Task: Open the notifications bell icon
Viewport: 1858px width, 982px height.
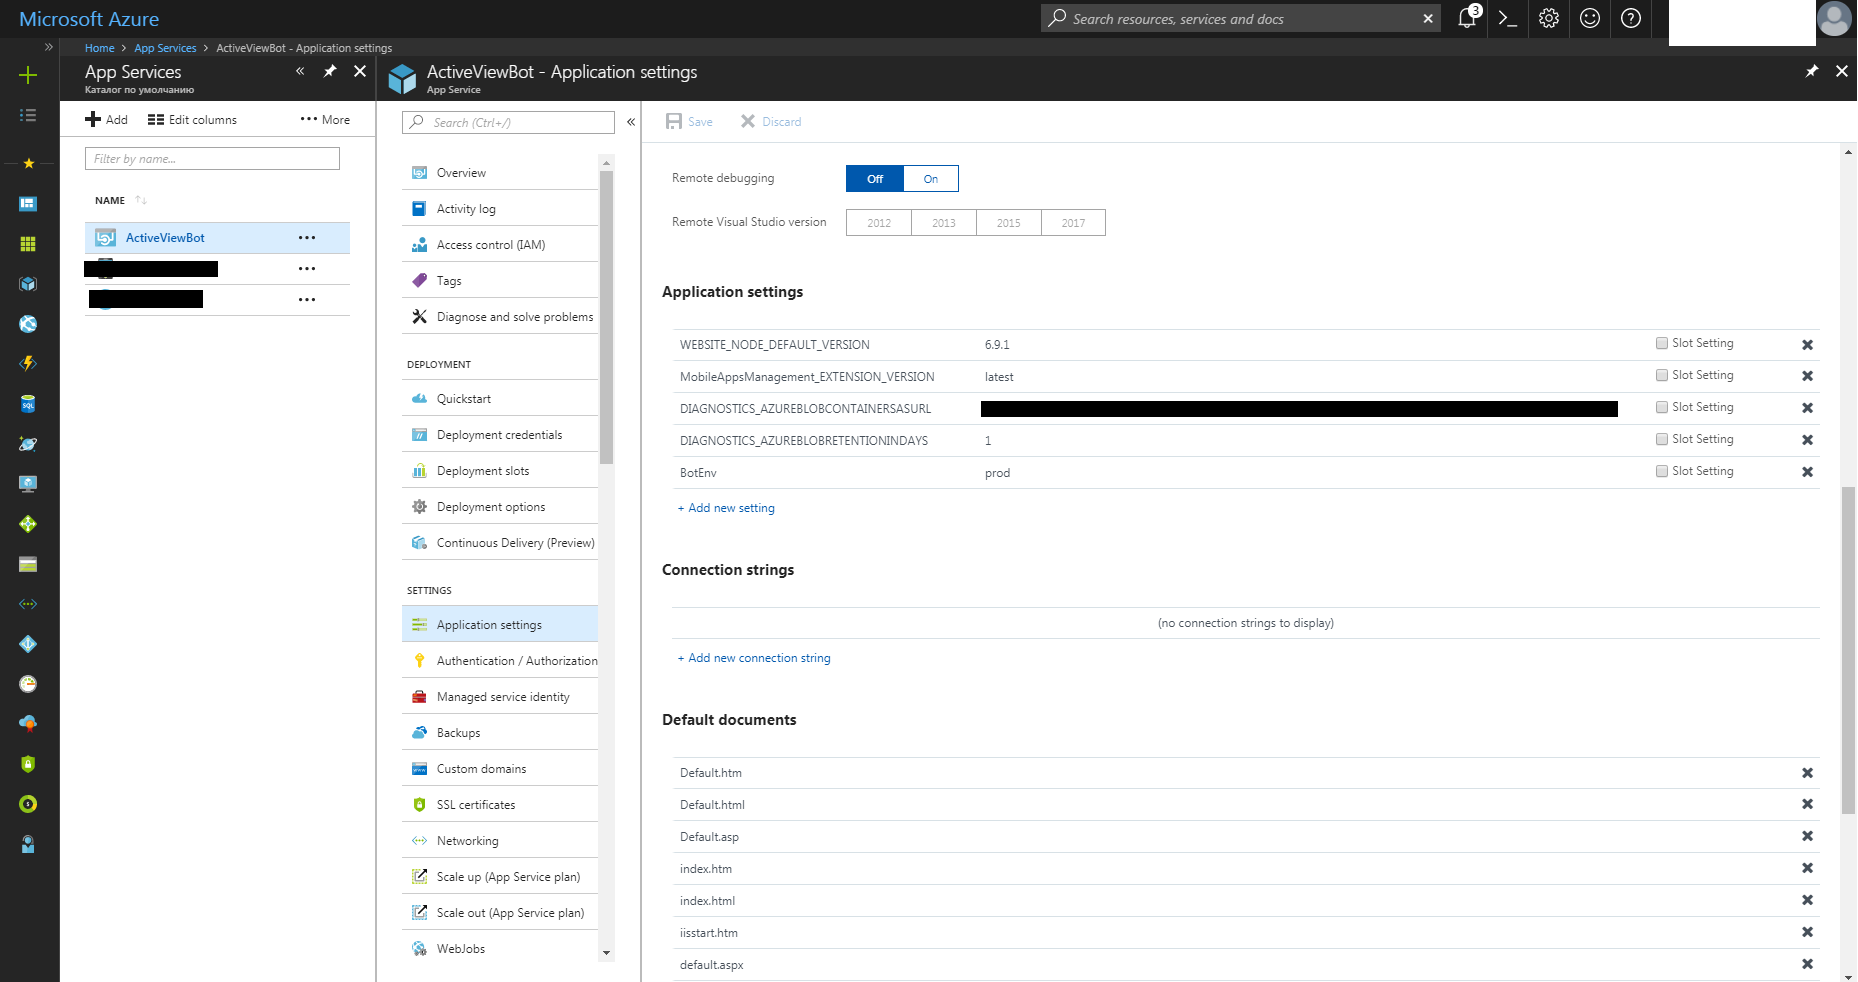Action: 1466,18
